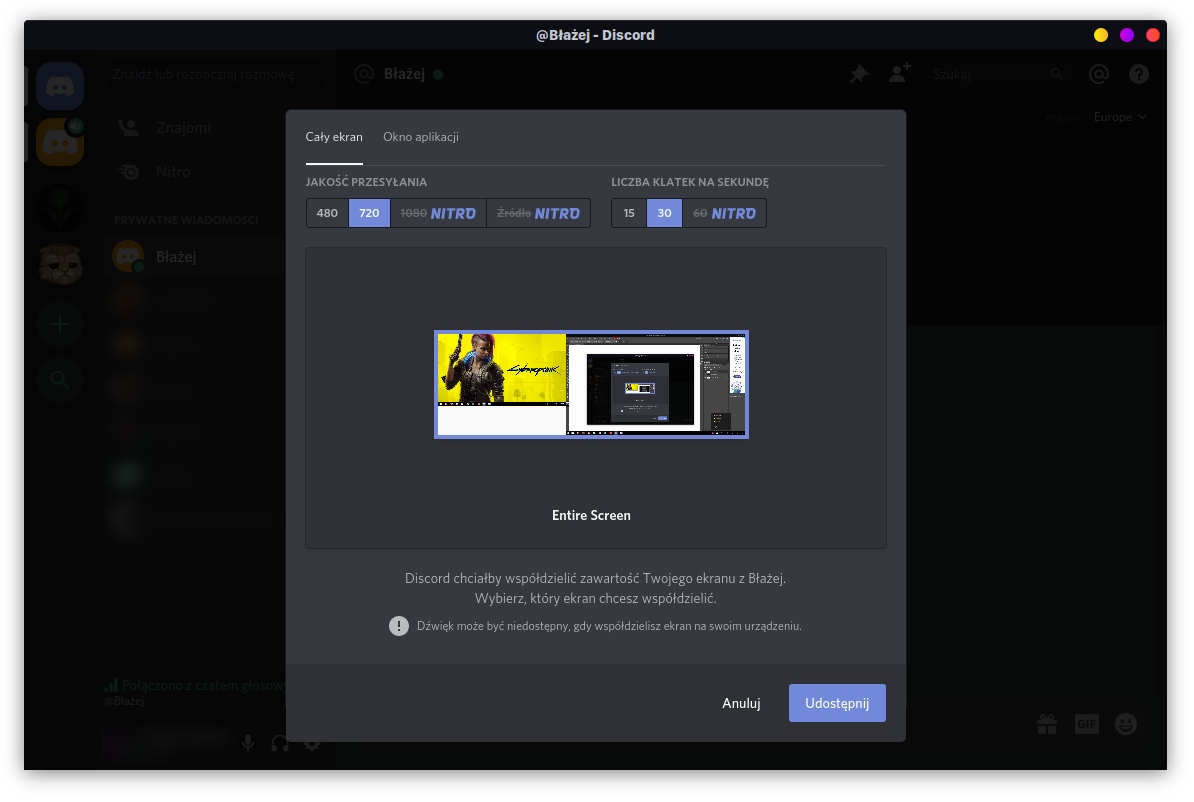Open the Europe region dropdown
The width and height of the screenshot is (1194, 802).
[x=1119, y=117]
